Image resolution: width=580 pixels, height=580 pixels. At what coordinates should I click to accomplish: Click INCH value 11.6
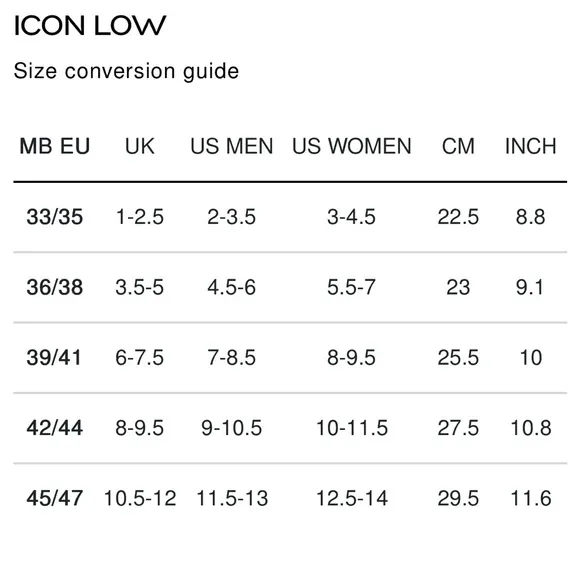(x=531, y=498)
